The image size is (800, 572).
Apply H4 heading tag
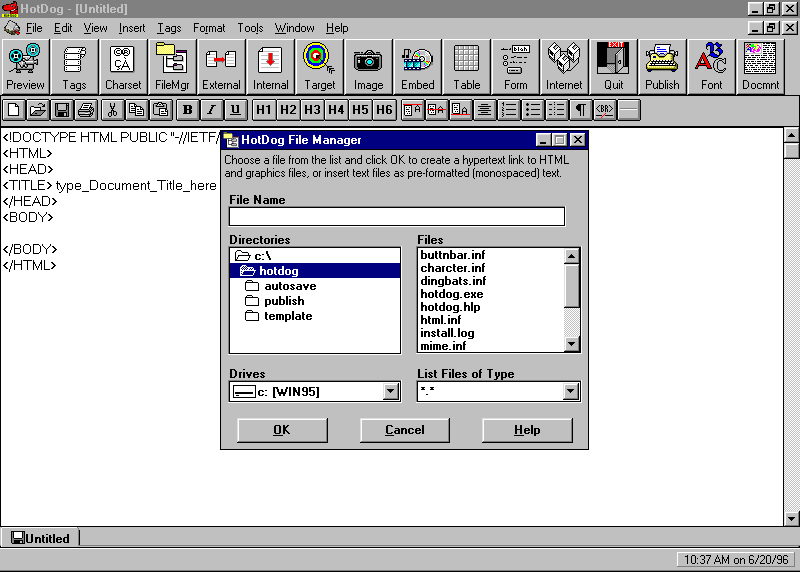336,110
